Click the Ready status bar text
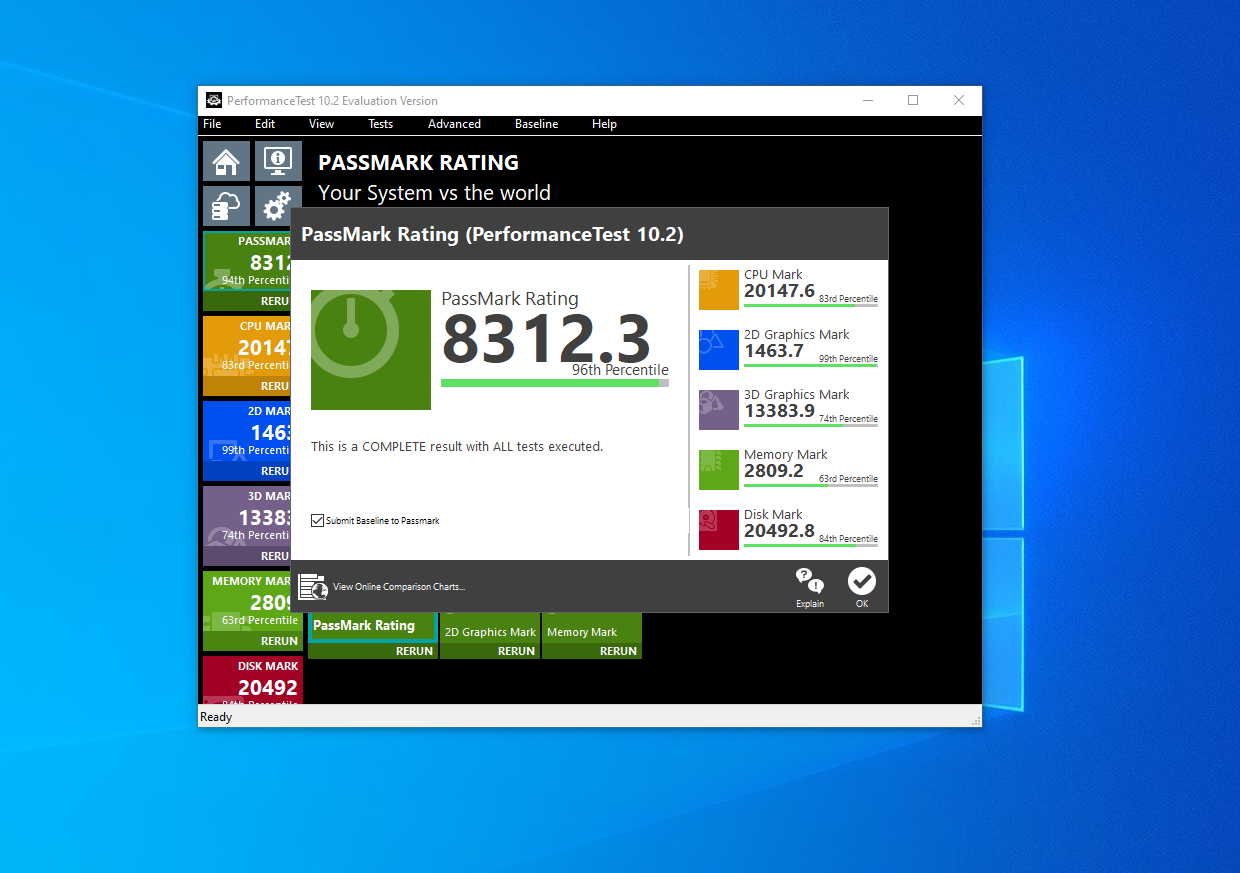The height and width of the screenshot is (873, 1240). [x=216, y=717]
